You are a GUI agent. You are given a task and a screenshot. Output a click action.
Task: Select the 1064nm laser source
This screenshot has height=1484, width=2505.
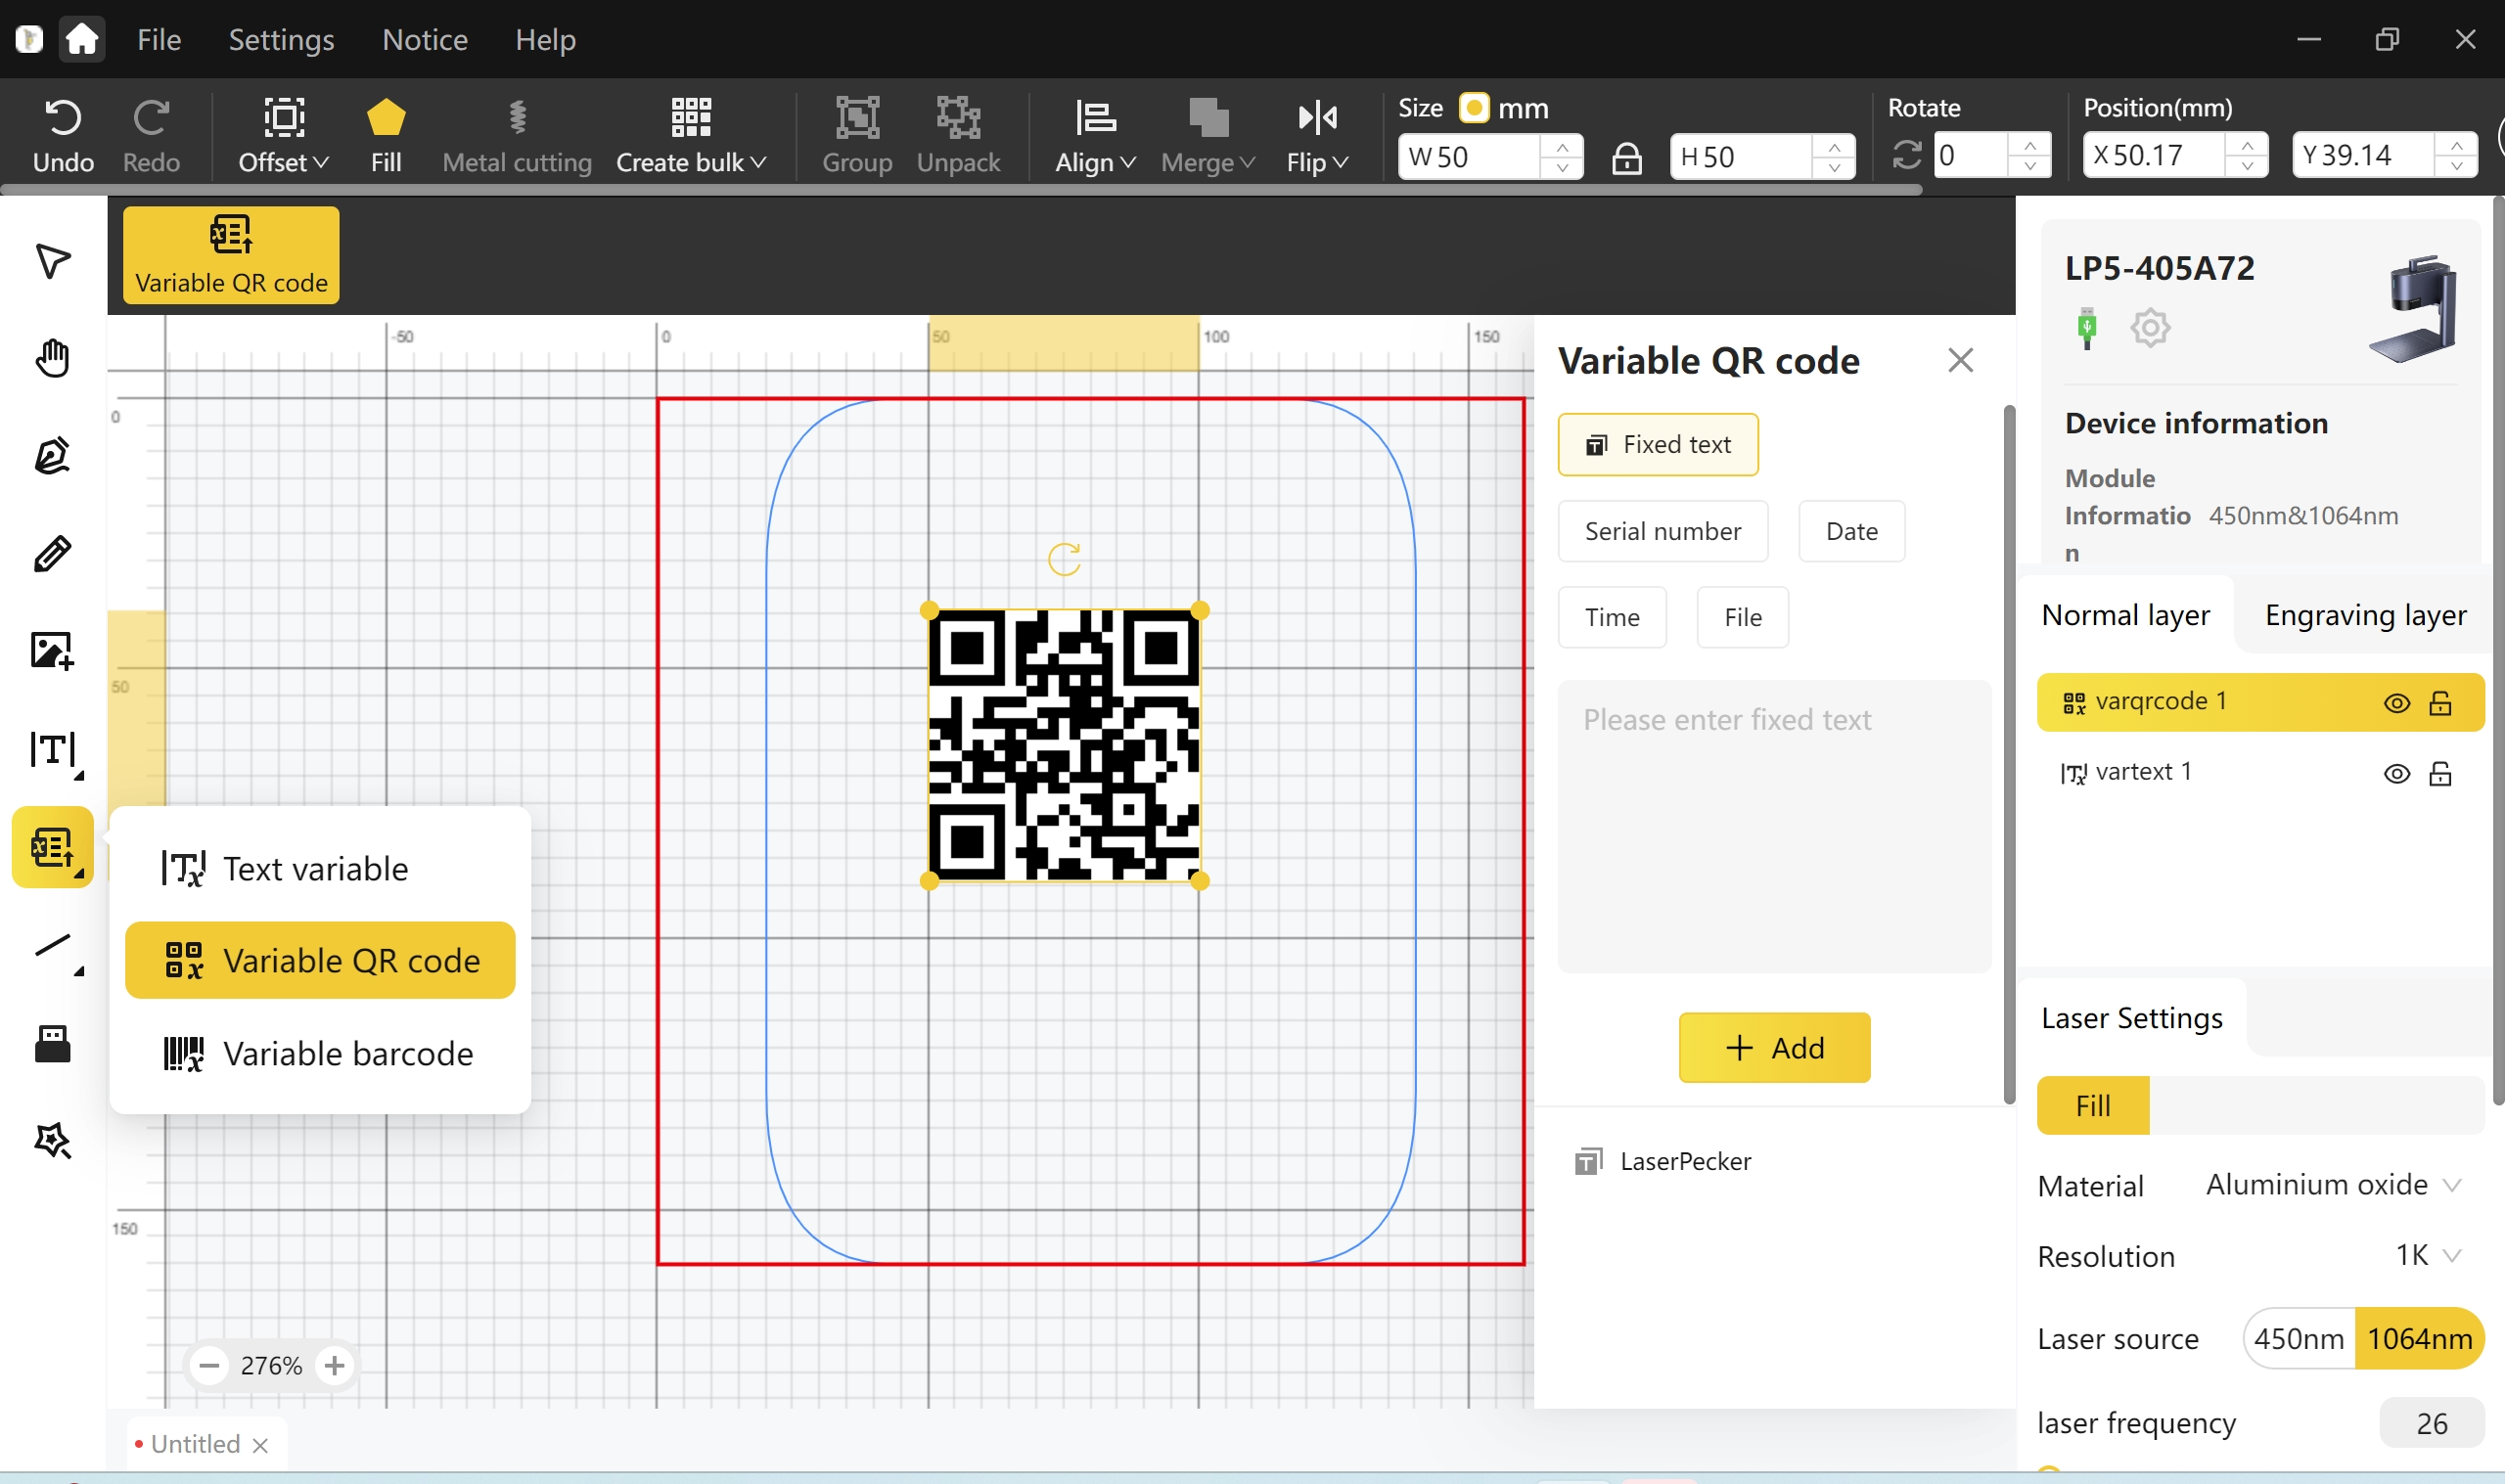tap(2419, 1338)
